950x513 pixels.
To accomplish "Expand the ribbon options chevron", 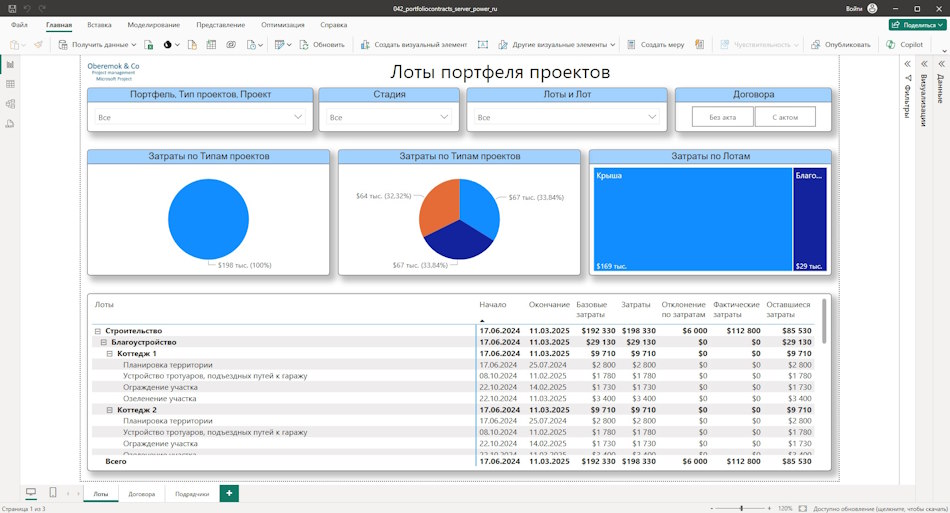I will 943,51.
